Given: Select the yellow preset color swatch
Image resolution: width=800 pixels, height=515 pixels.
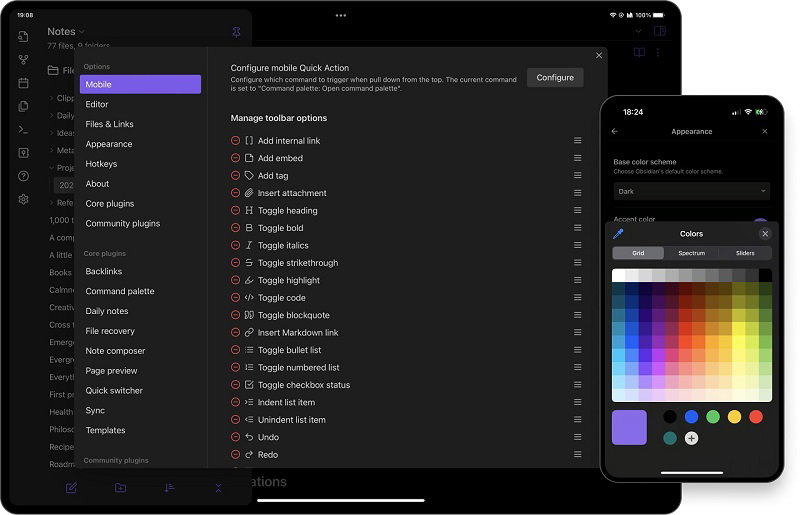Looking at the screenshot, I should 734,416.
